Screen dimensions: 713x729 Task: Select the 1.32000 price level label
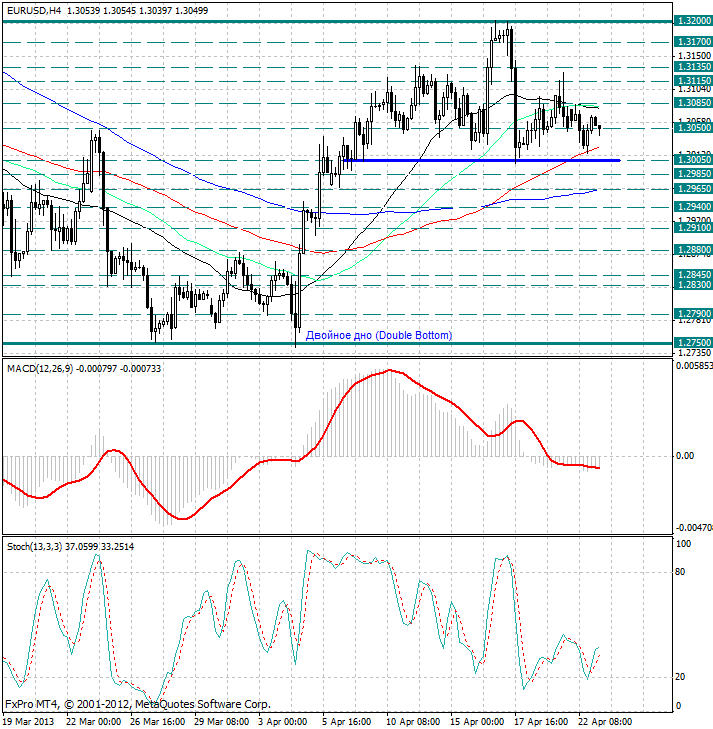tap(693, 21)
